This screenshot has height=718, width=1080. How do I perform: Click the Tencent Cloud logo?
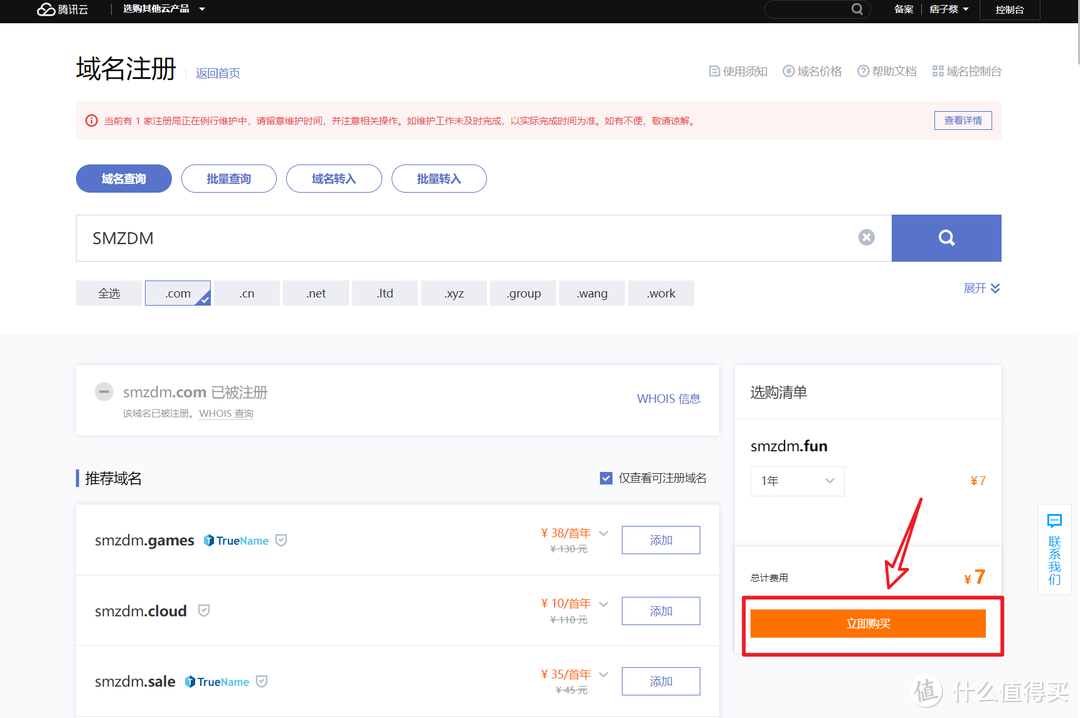click(63, 9)
